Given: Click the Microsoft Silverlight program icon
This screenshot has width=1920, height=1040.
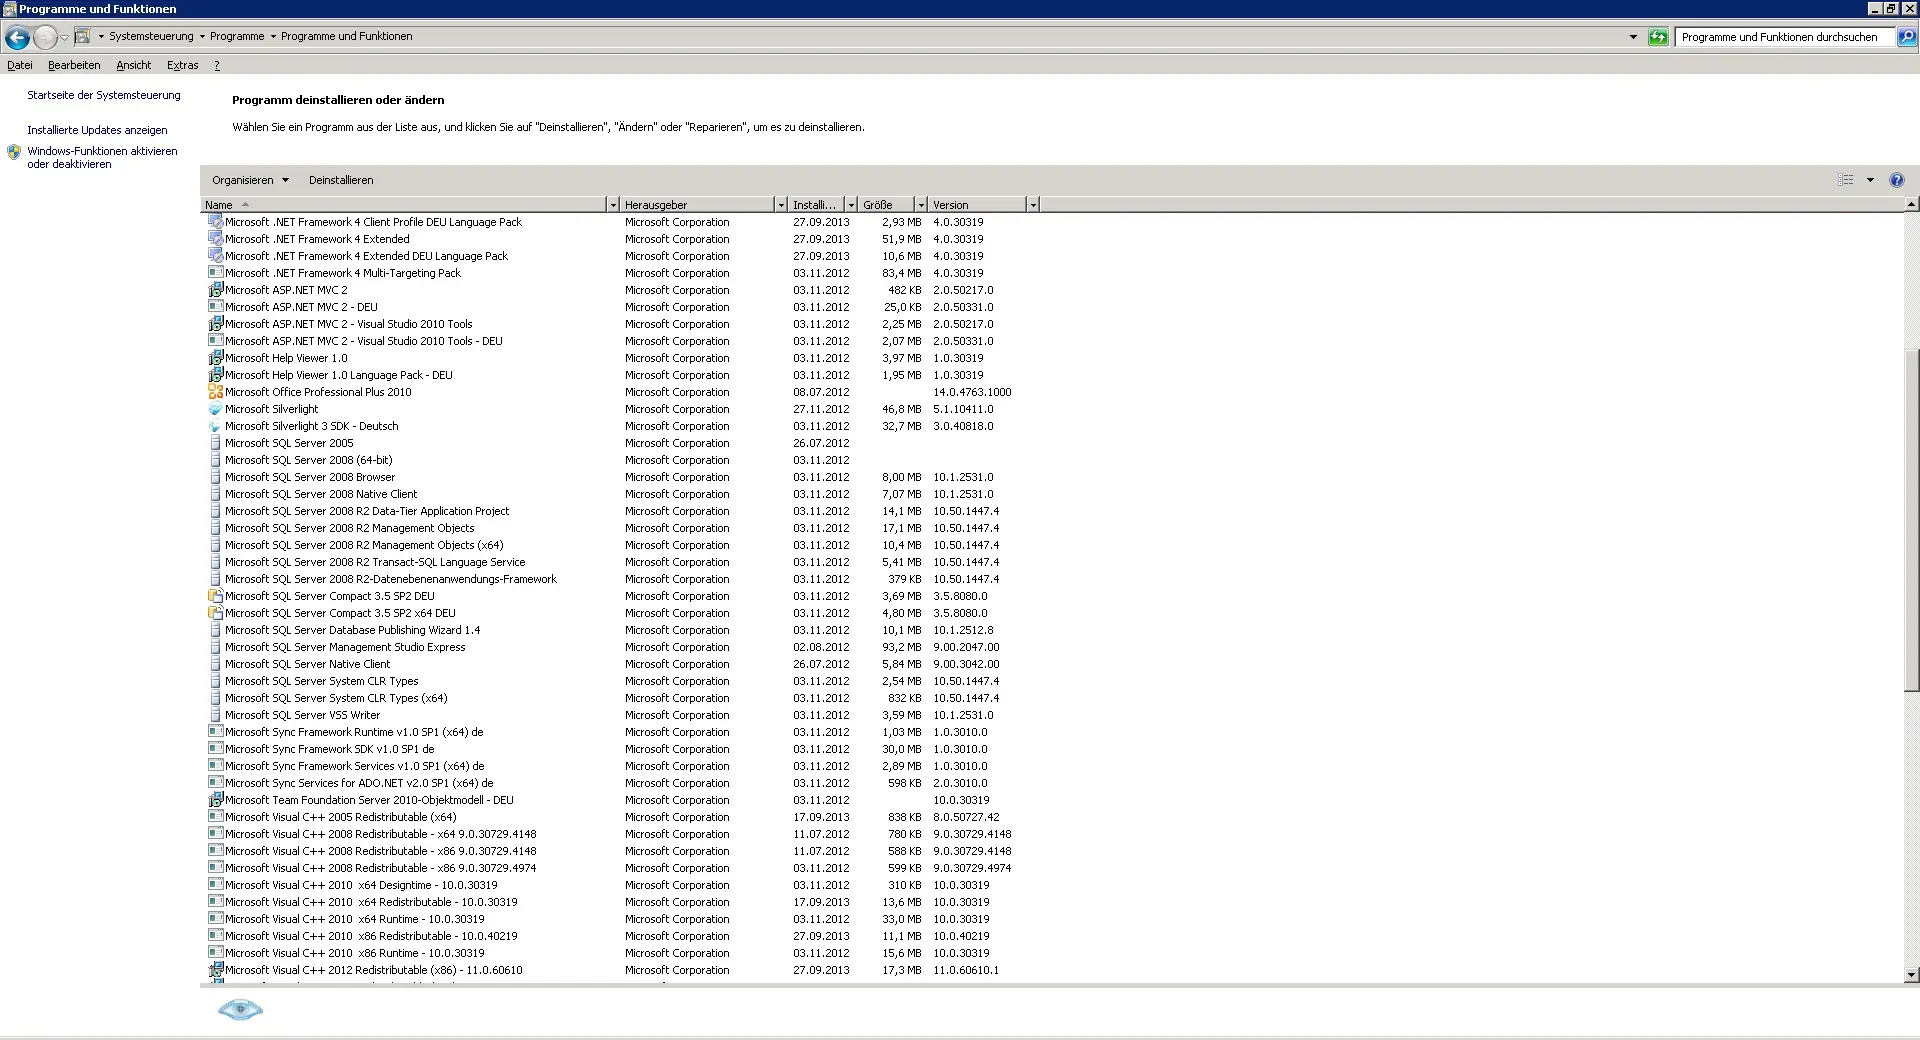Looking at the screenshot, I should (215, 409).
